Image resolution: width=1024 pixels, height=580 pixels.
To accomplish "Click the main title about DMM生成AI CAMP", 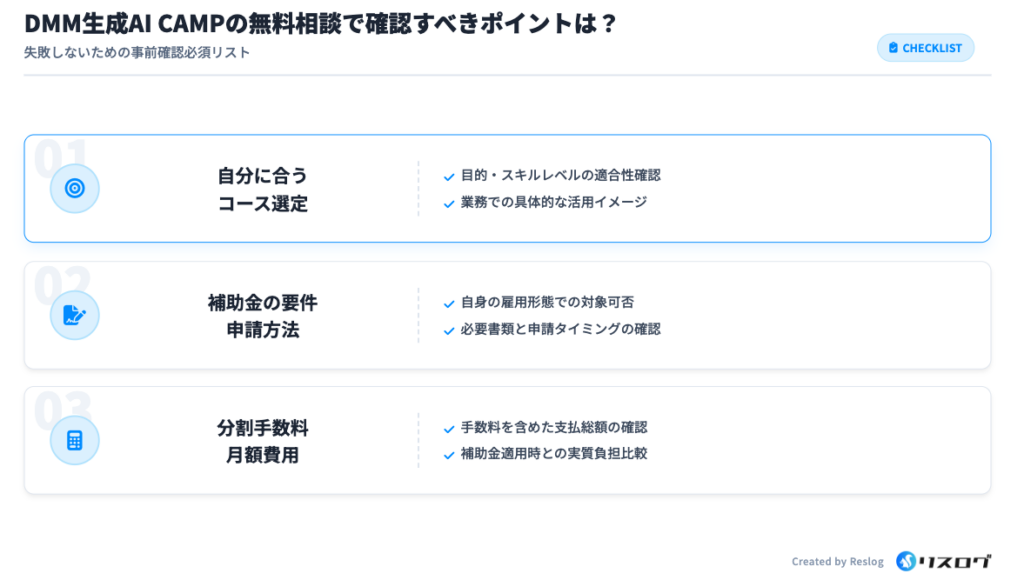I will tap(320, 23).
